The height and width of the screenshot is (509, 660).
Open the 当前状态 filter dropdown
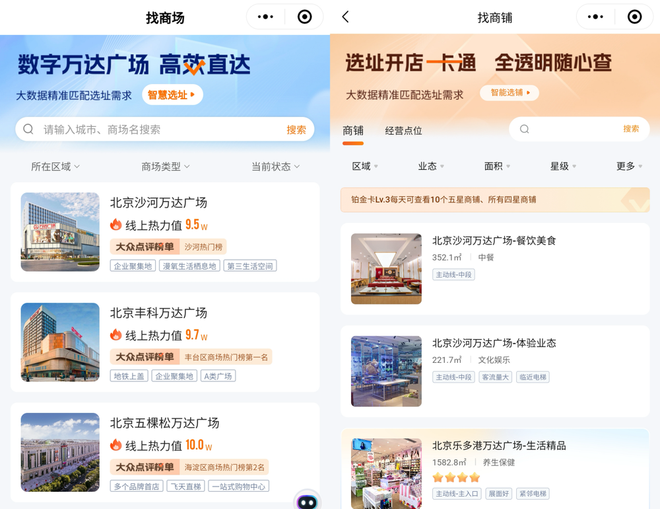pyautogui.click(x=275, y=167)
